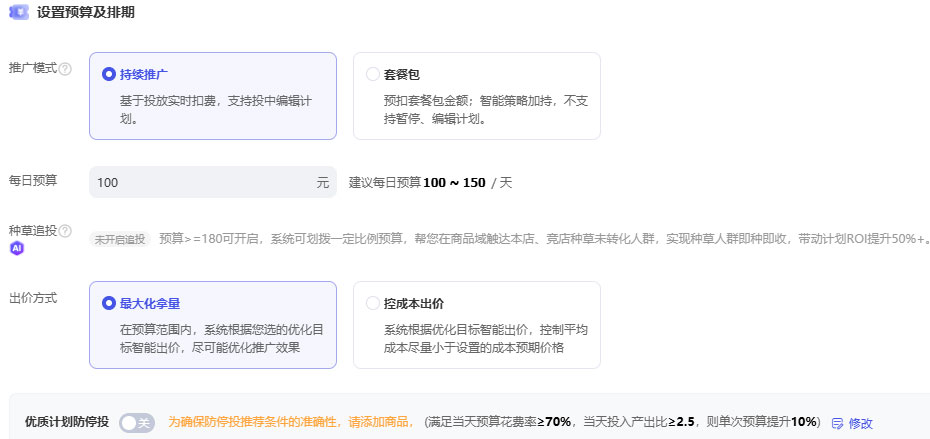Select the 持续推广 radio button

pos(108,74)
